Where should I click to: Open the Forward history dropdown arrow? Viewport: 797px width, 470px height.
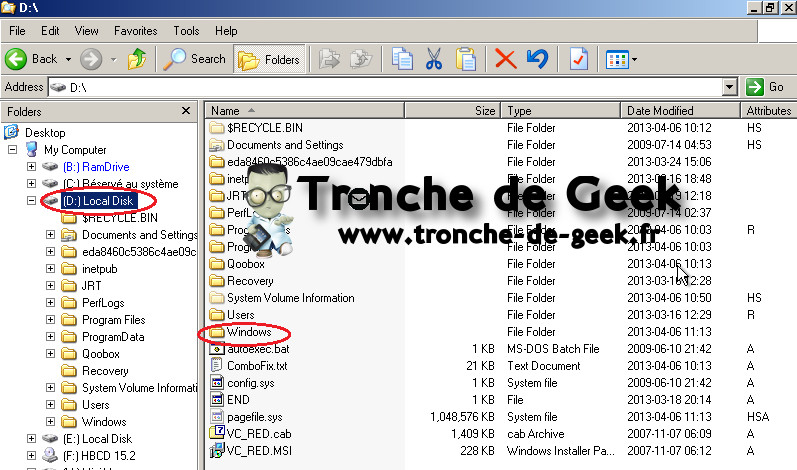click(113, 60)
